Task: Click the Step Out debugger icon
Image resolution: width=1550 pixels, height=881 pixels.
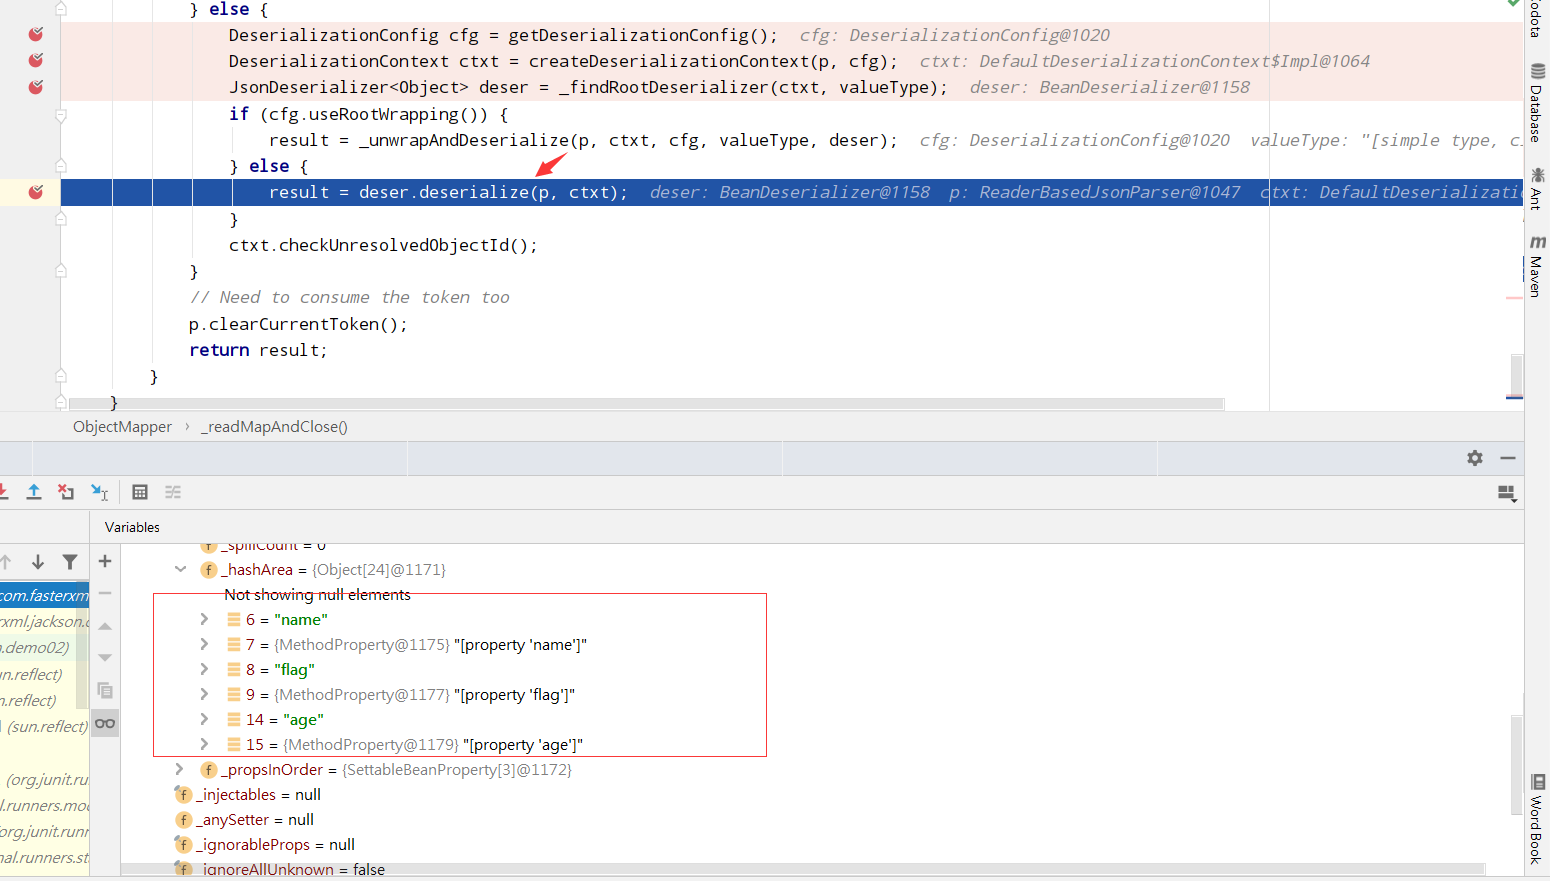Action: click(34, 492)
